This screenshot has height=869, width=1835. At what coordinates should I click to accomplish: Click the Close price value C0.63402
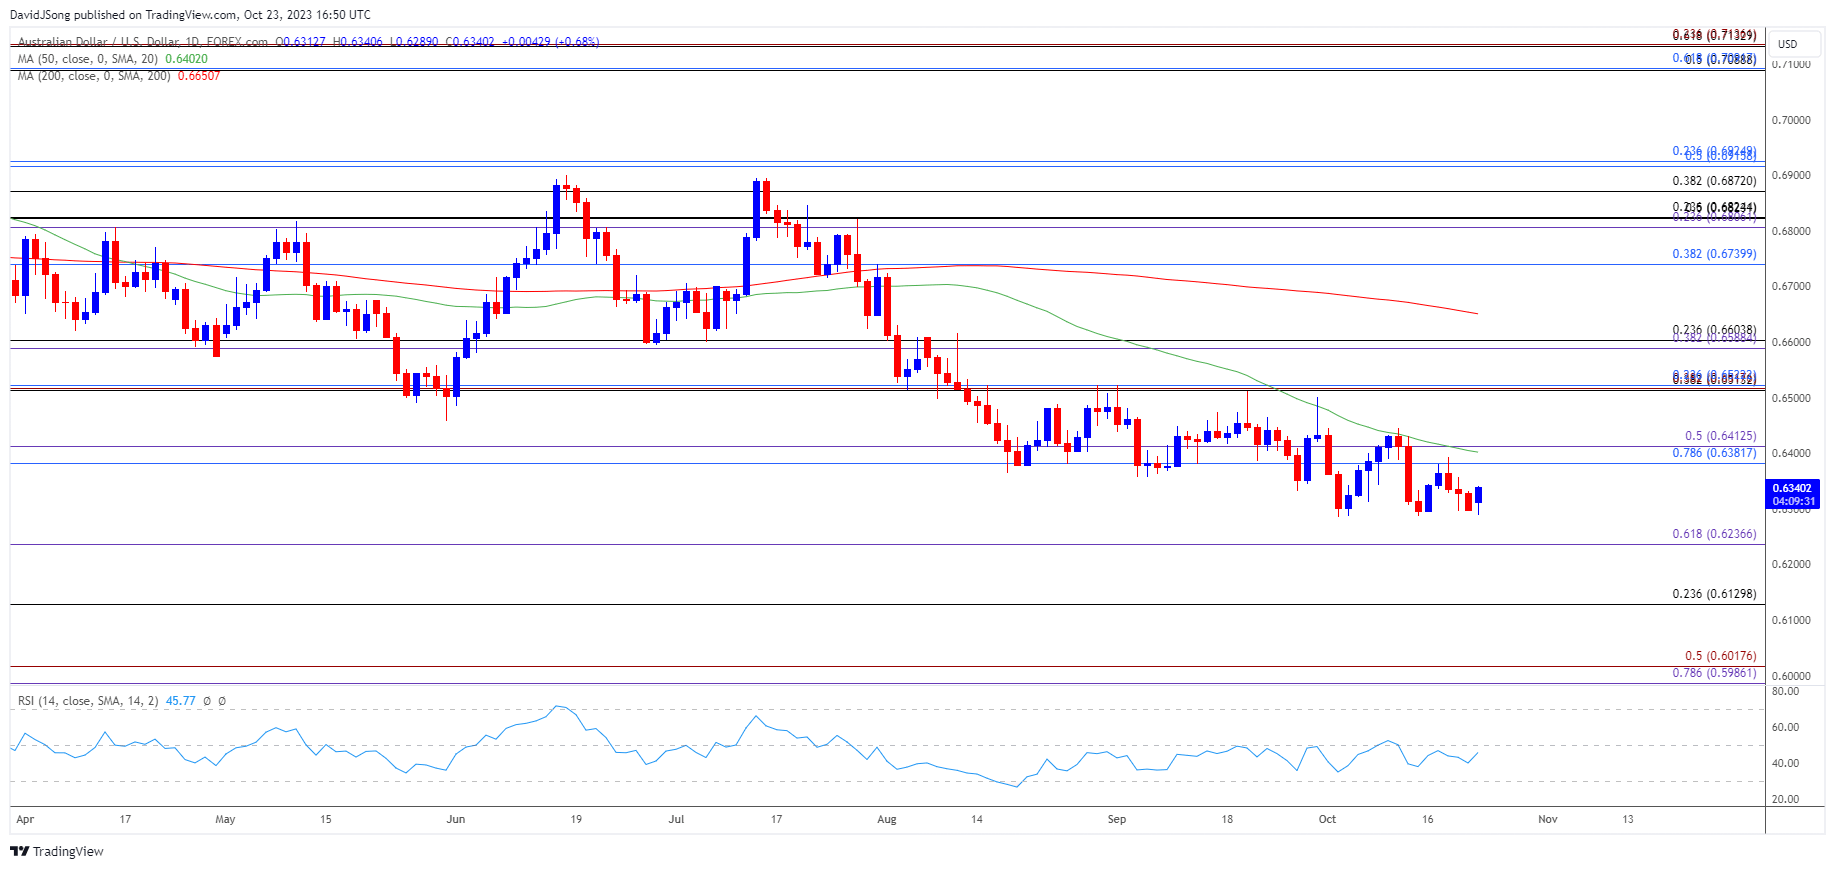[469, 42]
